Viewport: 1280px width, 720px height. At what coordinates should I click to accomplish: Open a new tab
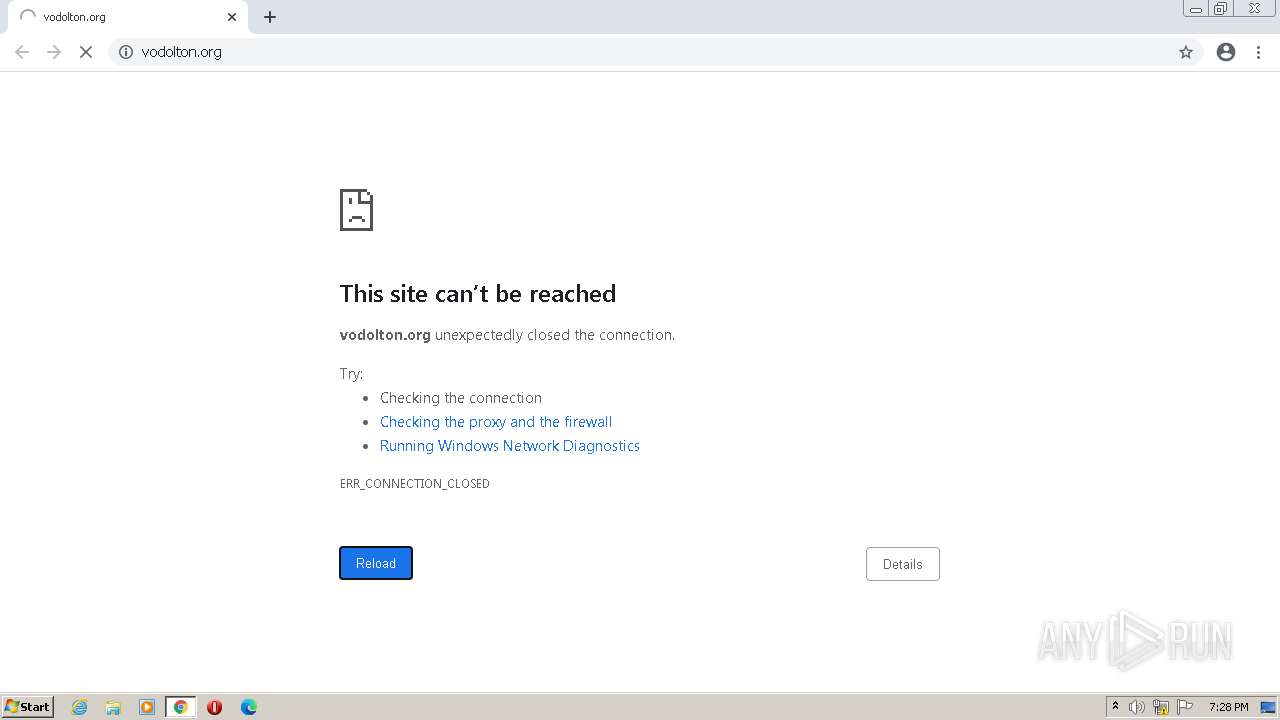click(x=270, y=17)
